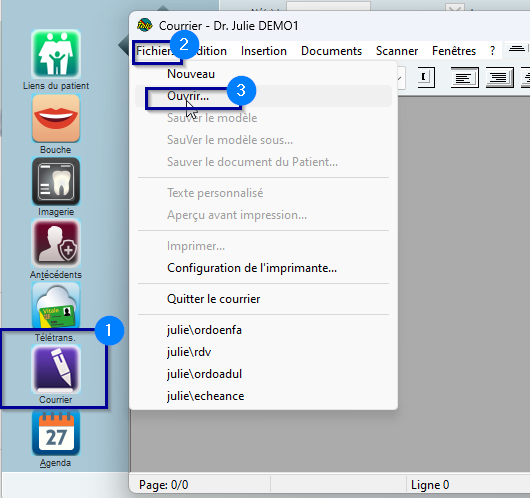Choose Ouvrir... from the Fichier menu
Screen dimensions: 530x498
coord(263,96)
